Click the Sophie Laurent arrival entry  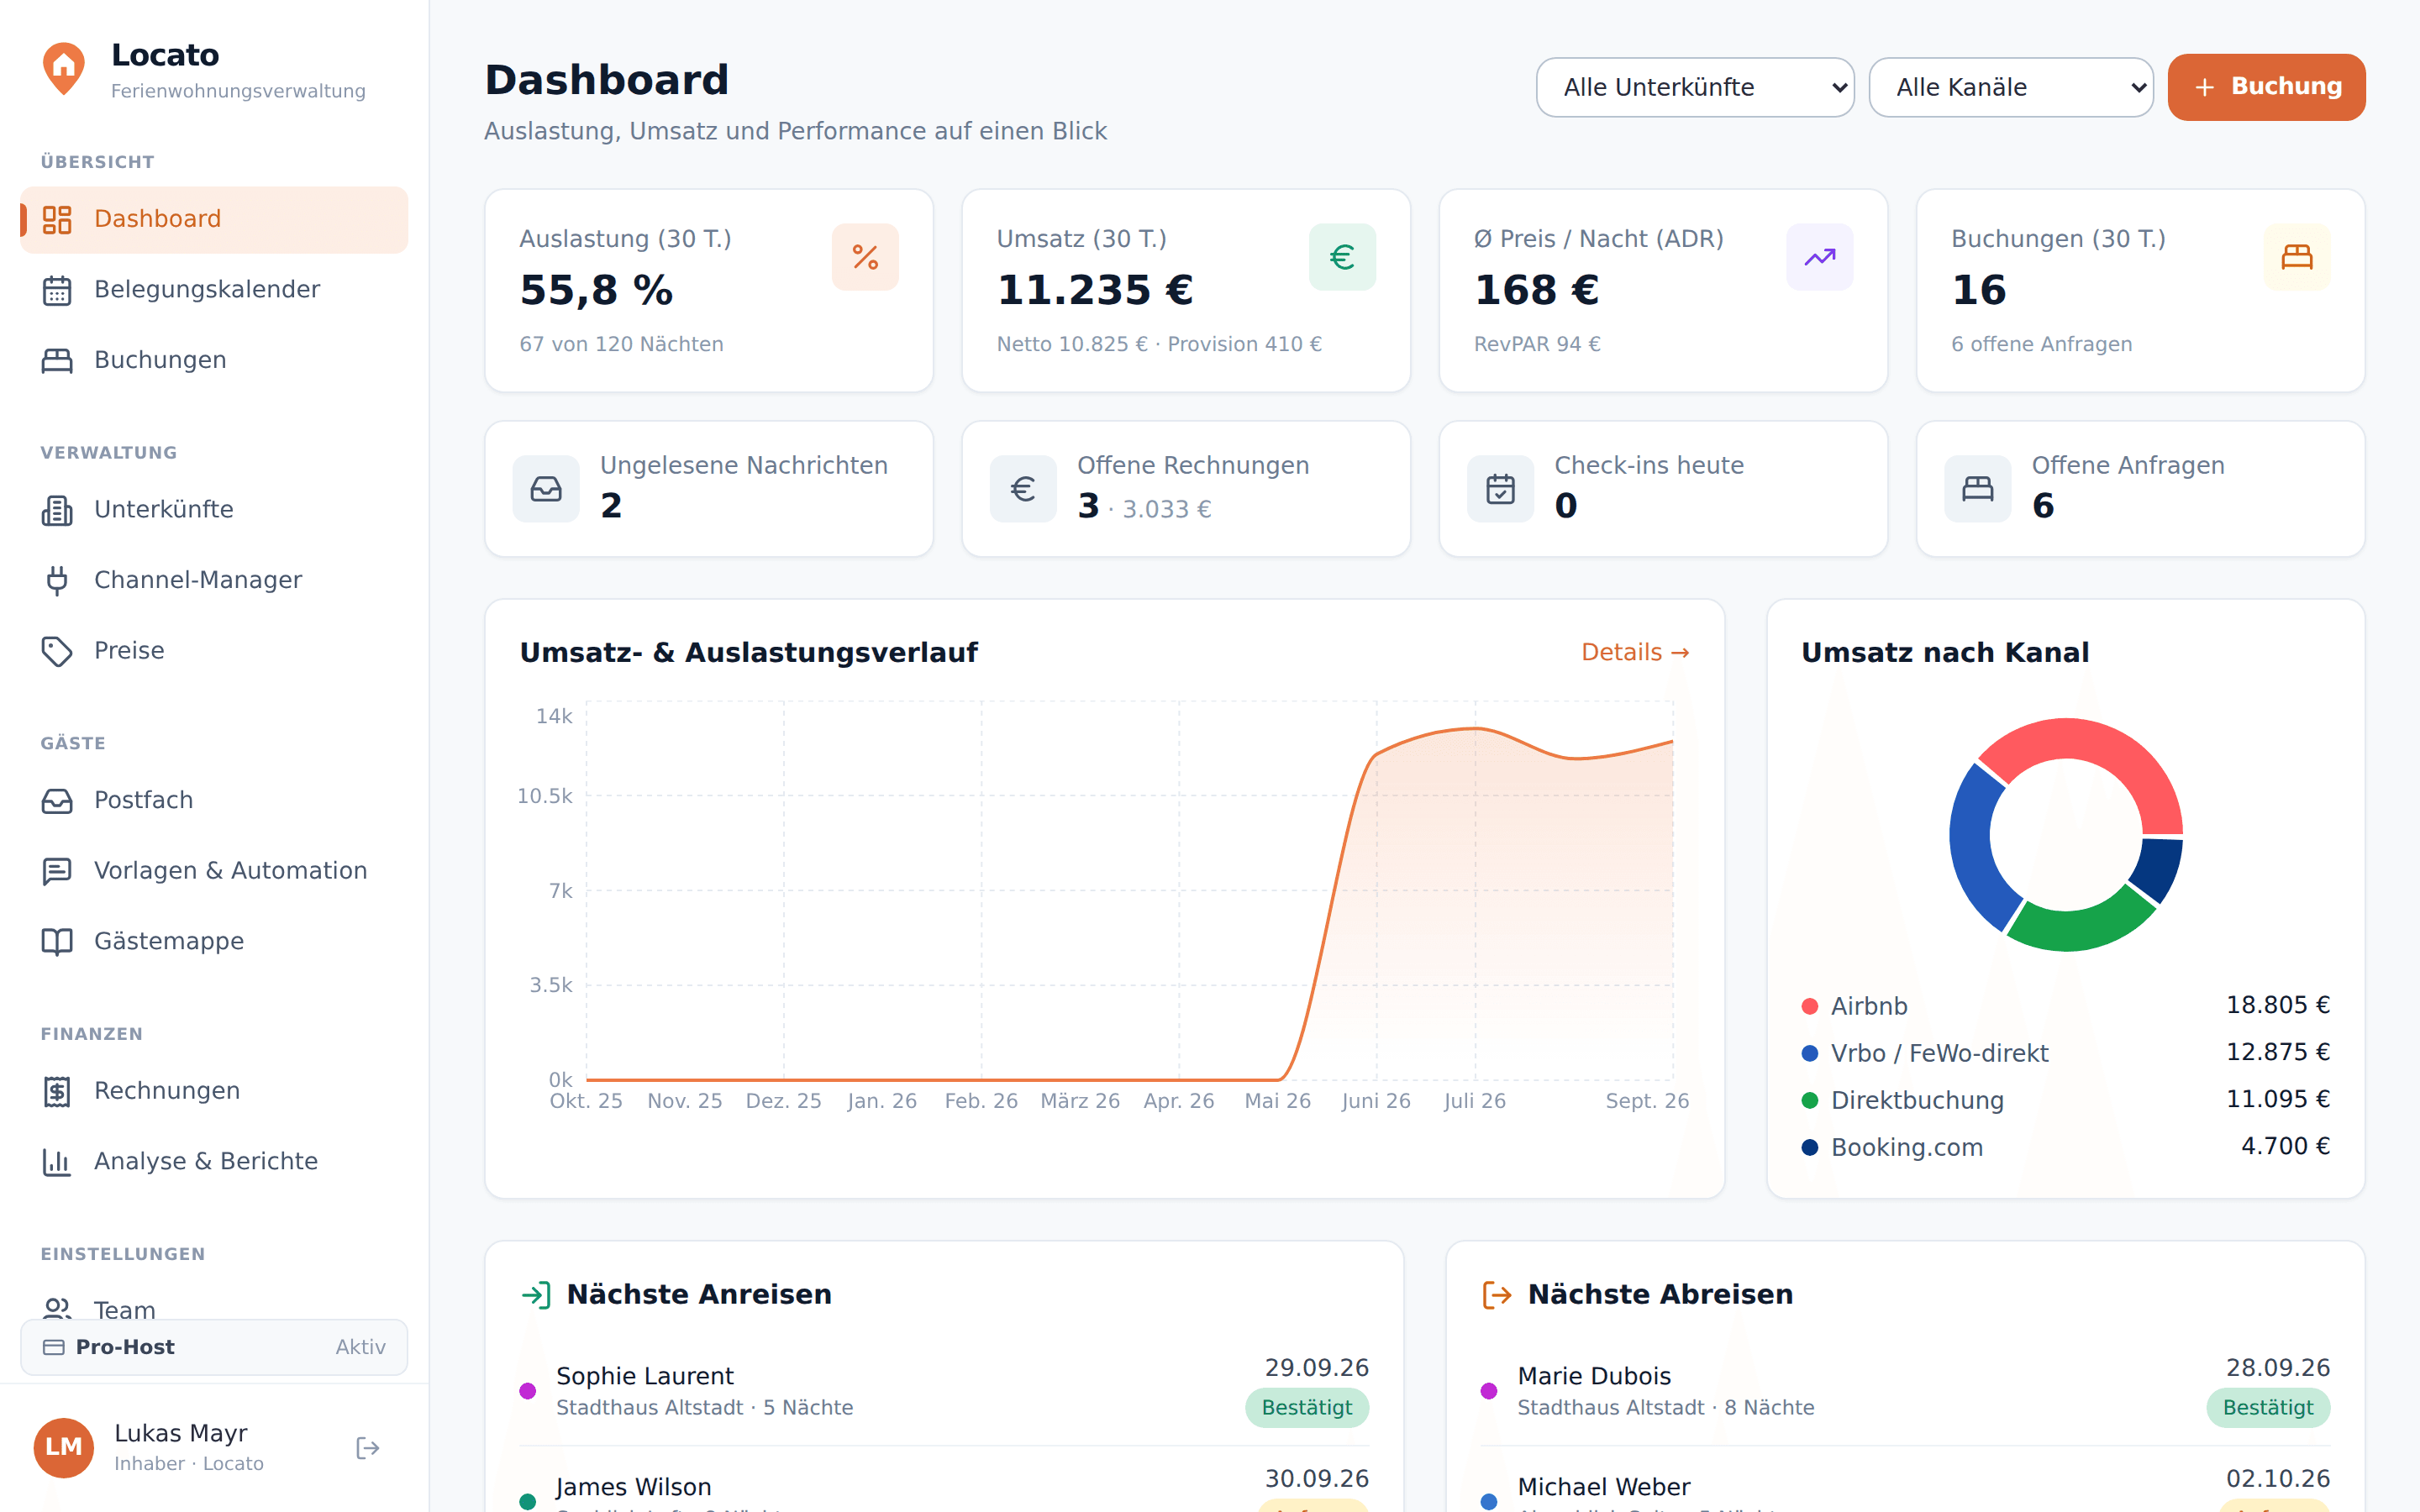944,1390
